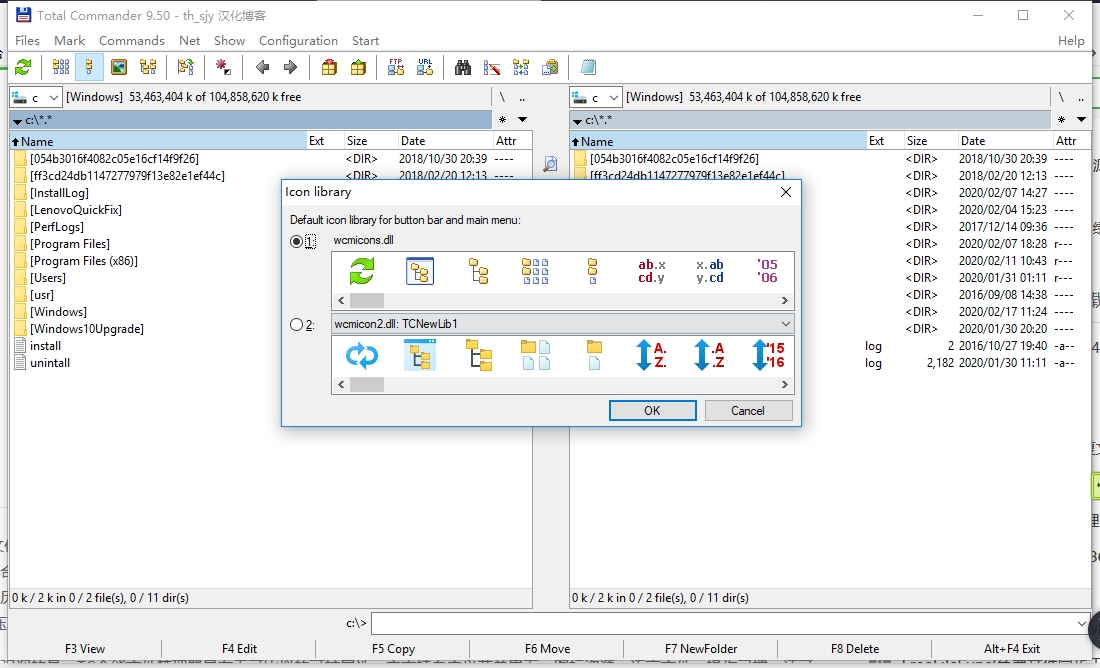Screen dimensions: 1100x668
Task: Click the tree icon with green arrows
Action: tap(186, 67)
